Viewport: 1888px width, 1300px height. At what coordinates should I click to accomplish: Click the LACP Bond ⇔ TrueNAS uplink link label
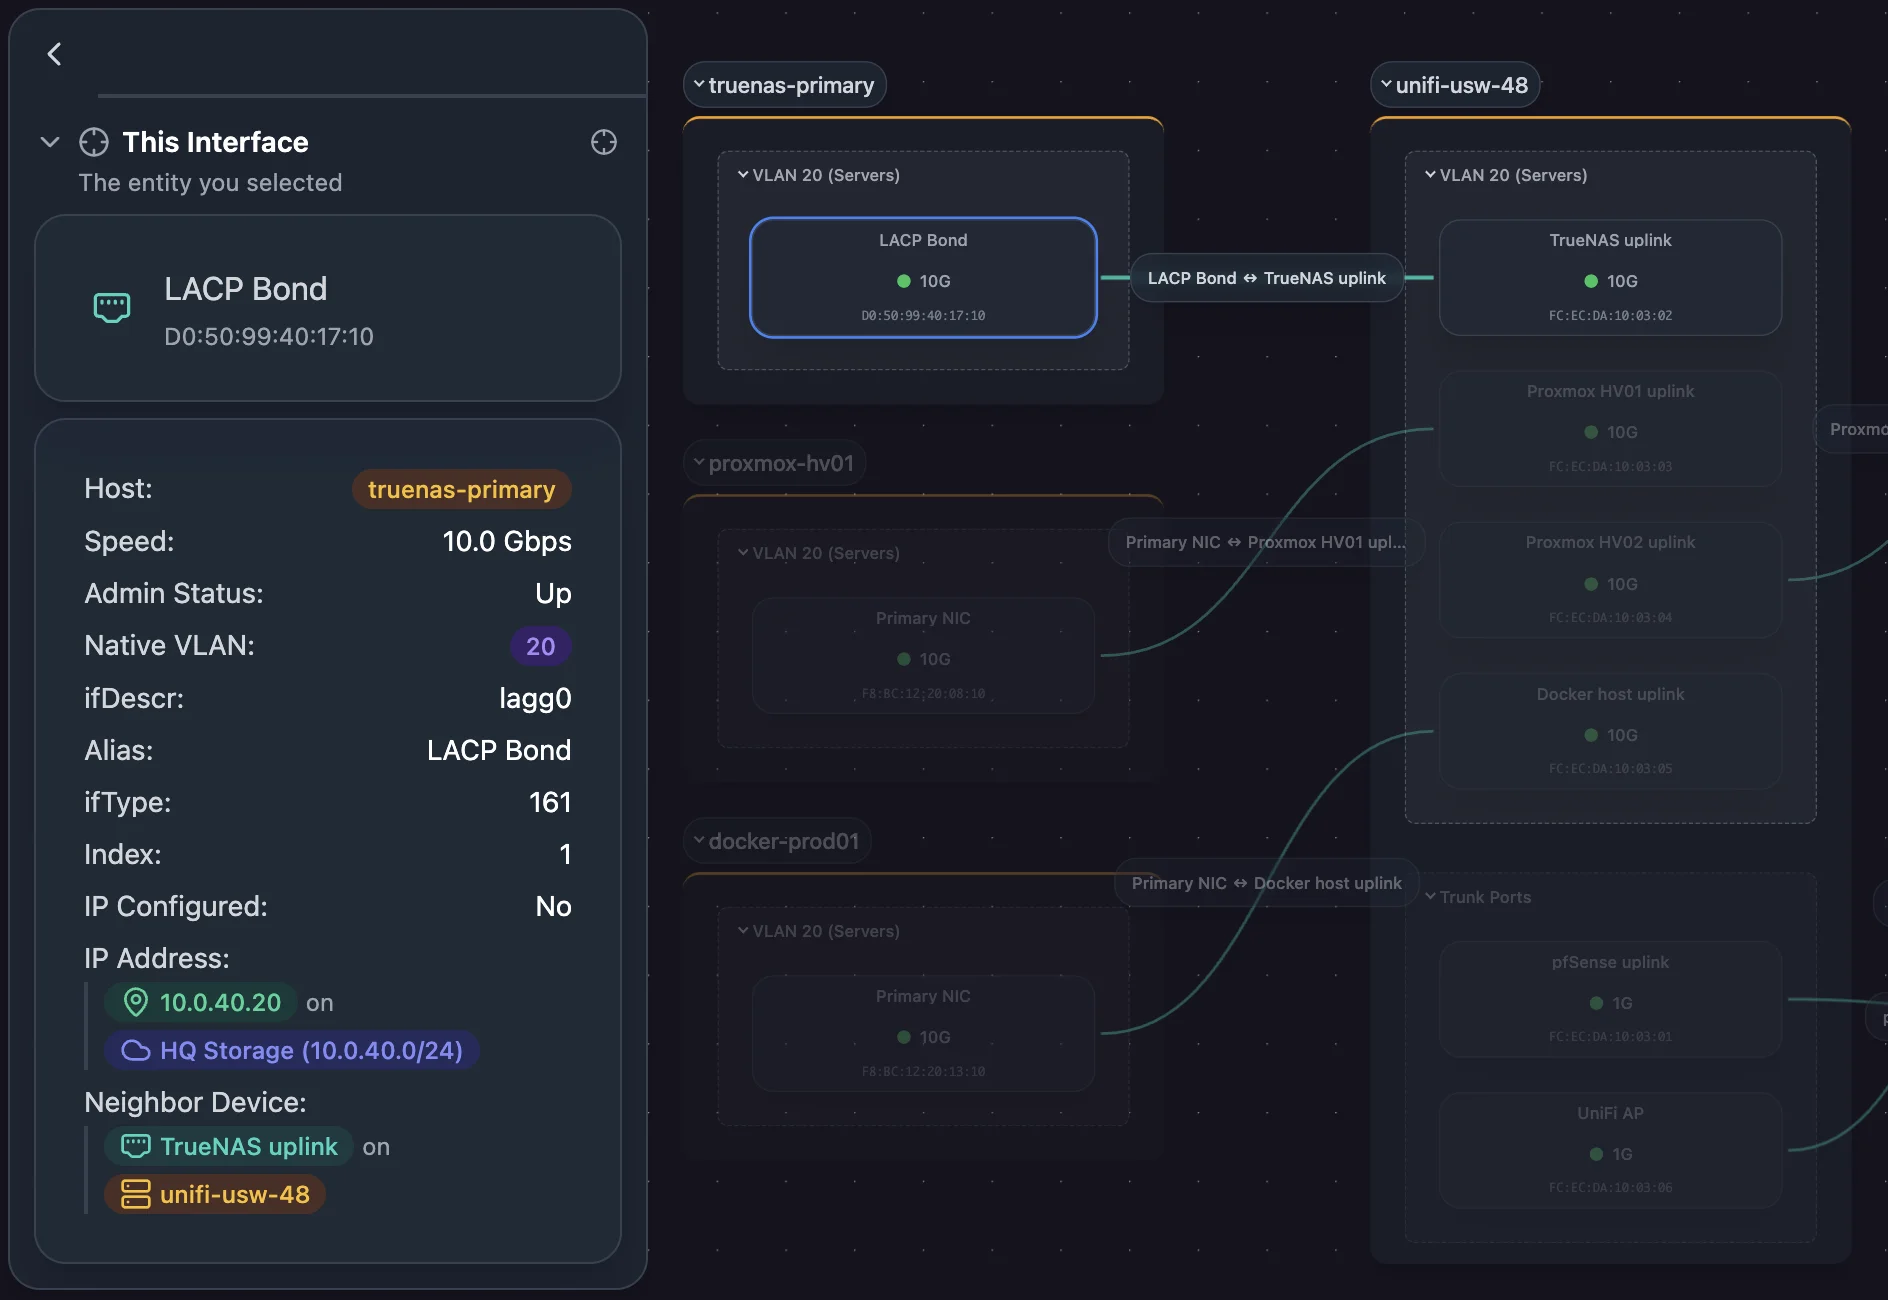[x=1266, y=278]
